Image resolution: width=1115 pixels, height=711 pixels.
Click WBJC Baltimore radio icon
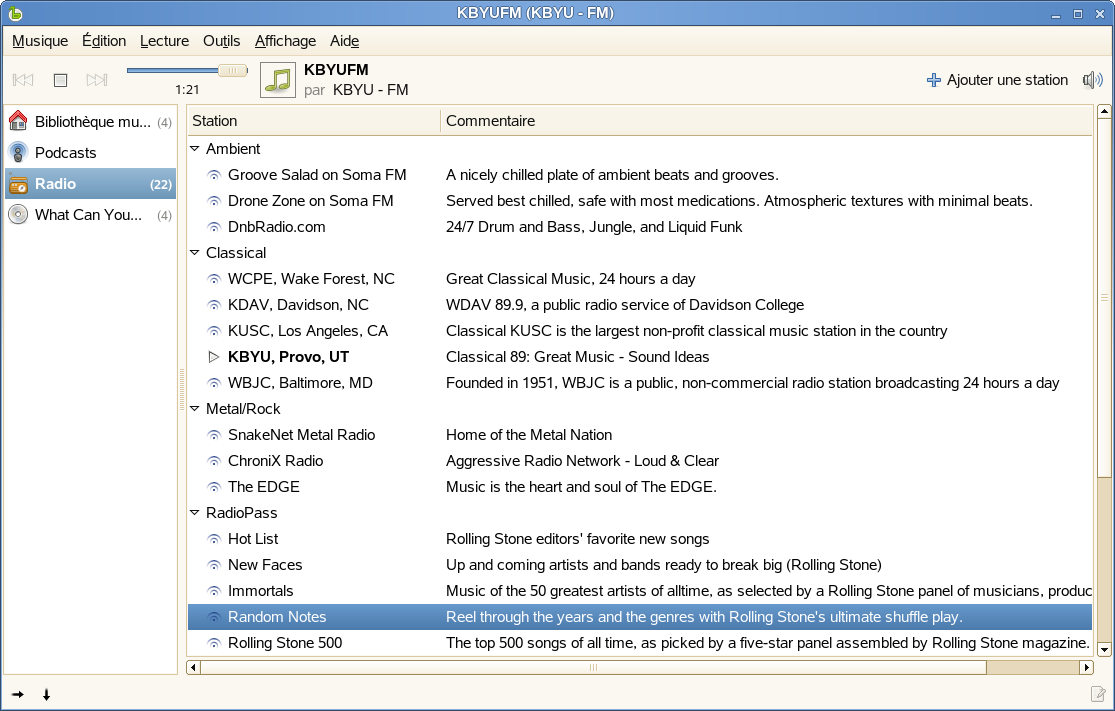(213, 383)
